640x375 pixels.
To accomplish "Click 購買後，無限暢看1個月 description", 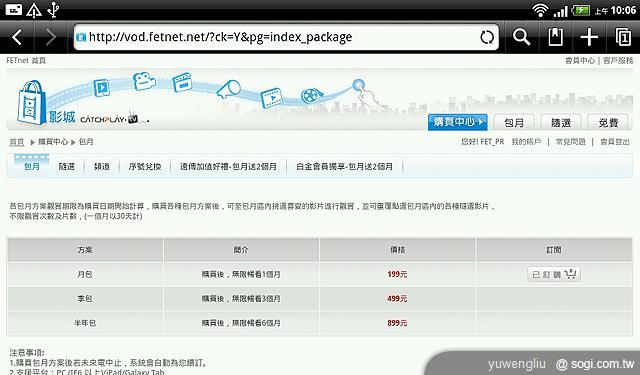I will (x=241, y=275).
